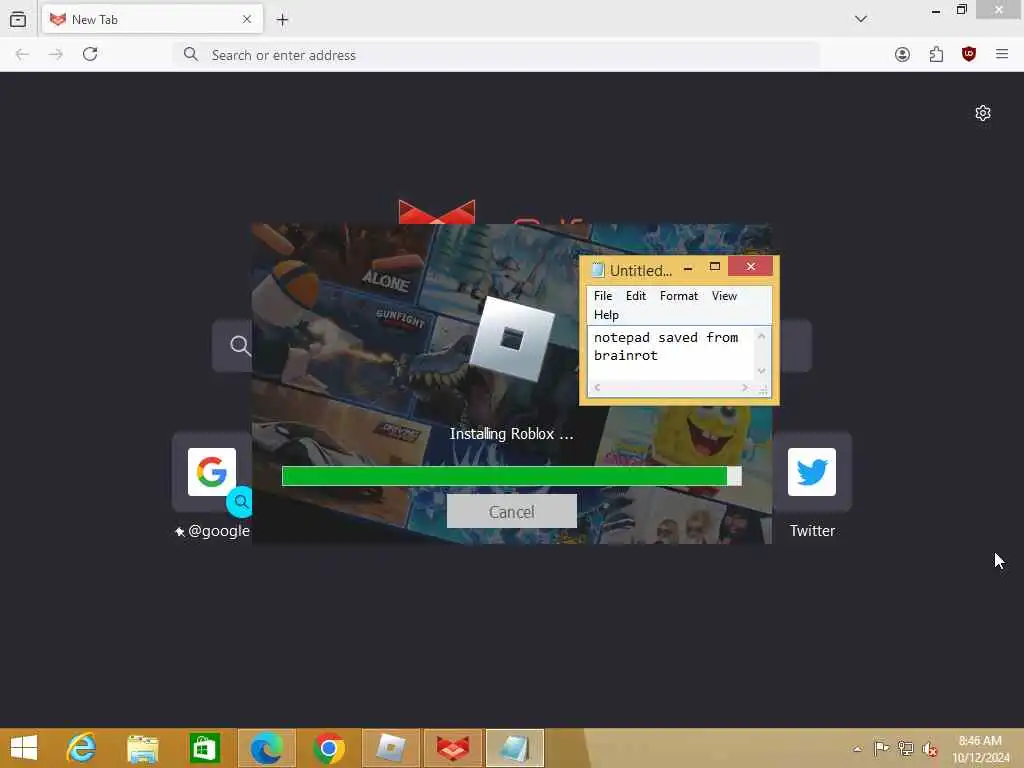This screenshot has height=768, width=1024.
Task: Open Action Center flag tray icon
Action: [881, 748]
